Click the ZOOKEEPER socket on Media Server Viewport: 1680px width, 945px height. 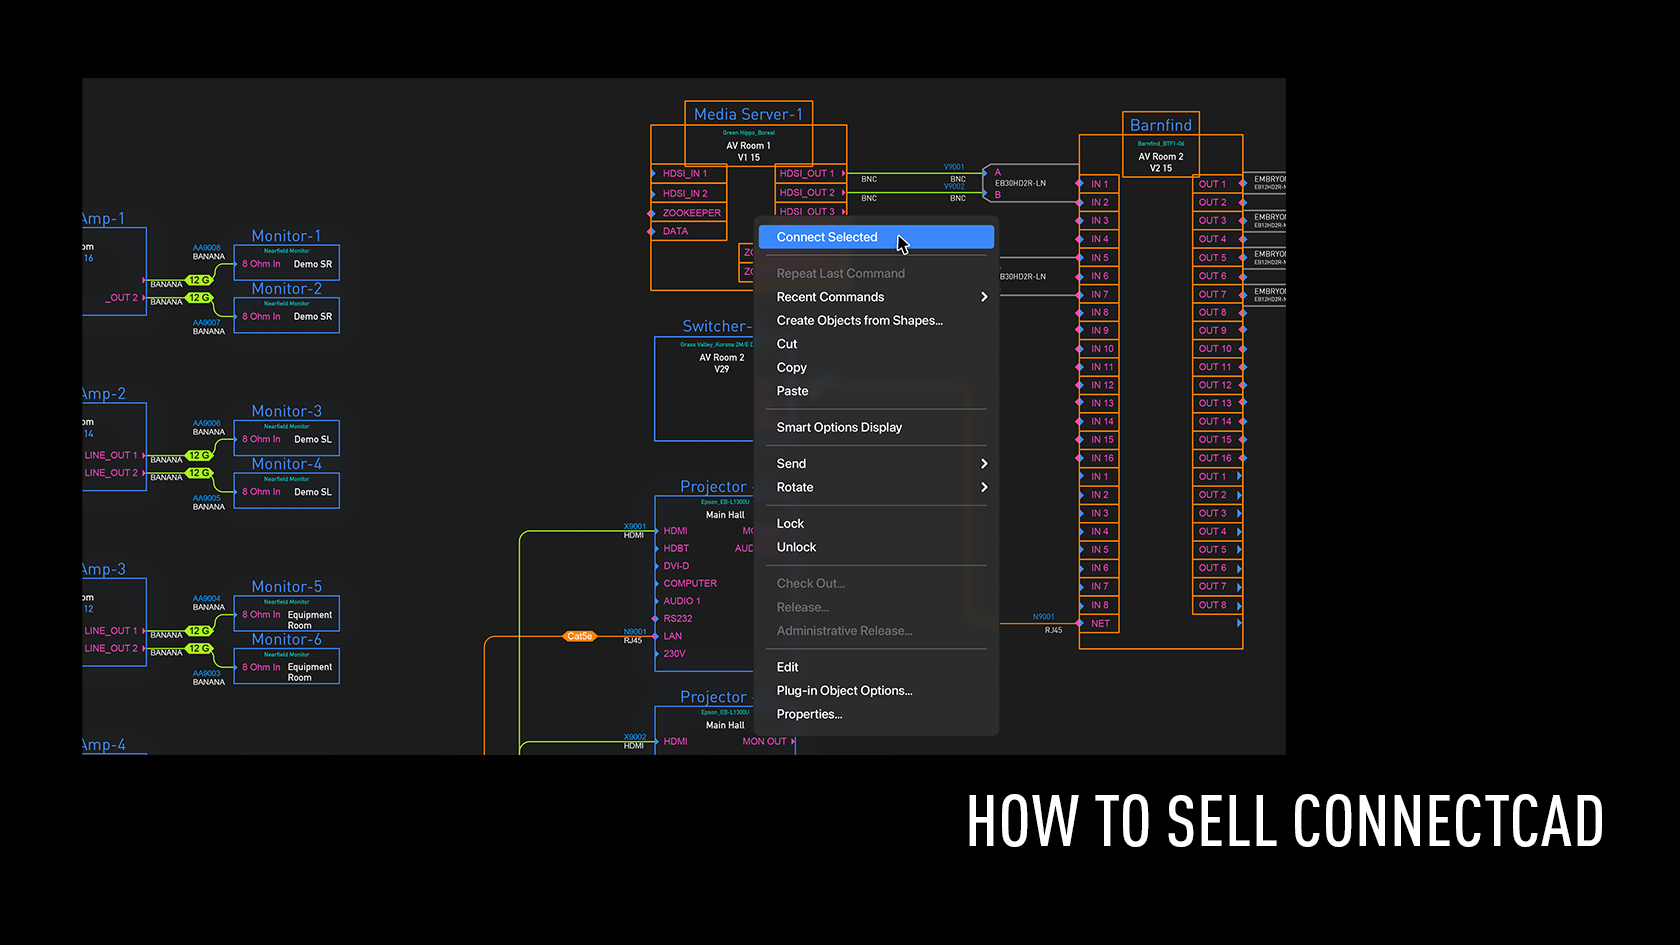tap(691, 213)
